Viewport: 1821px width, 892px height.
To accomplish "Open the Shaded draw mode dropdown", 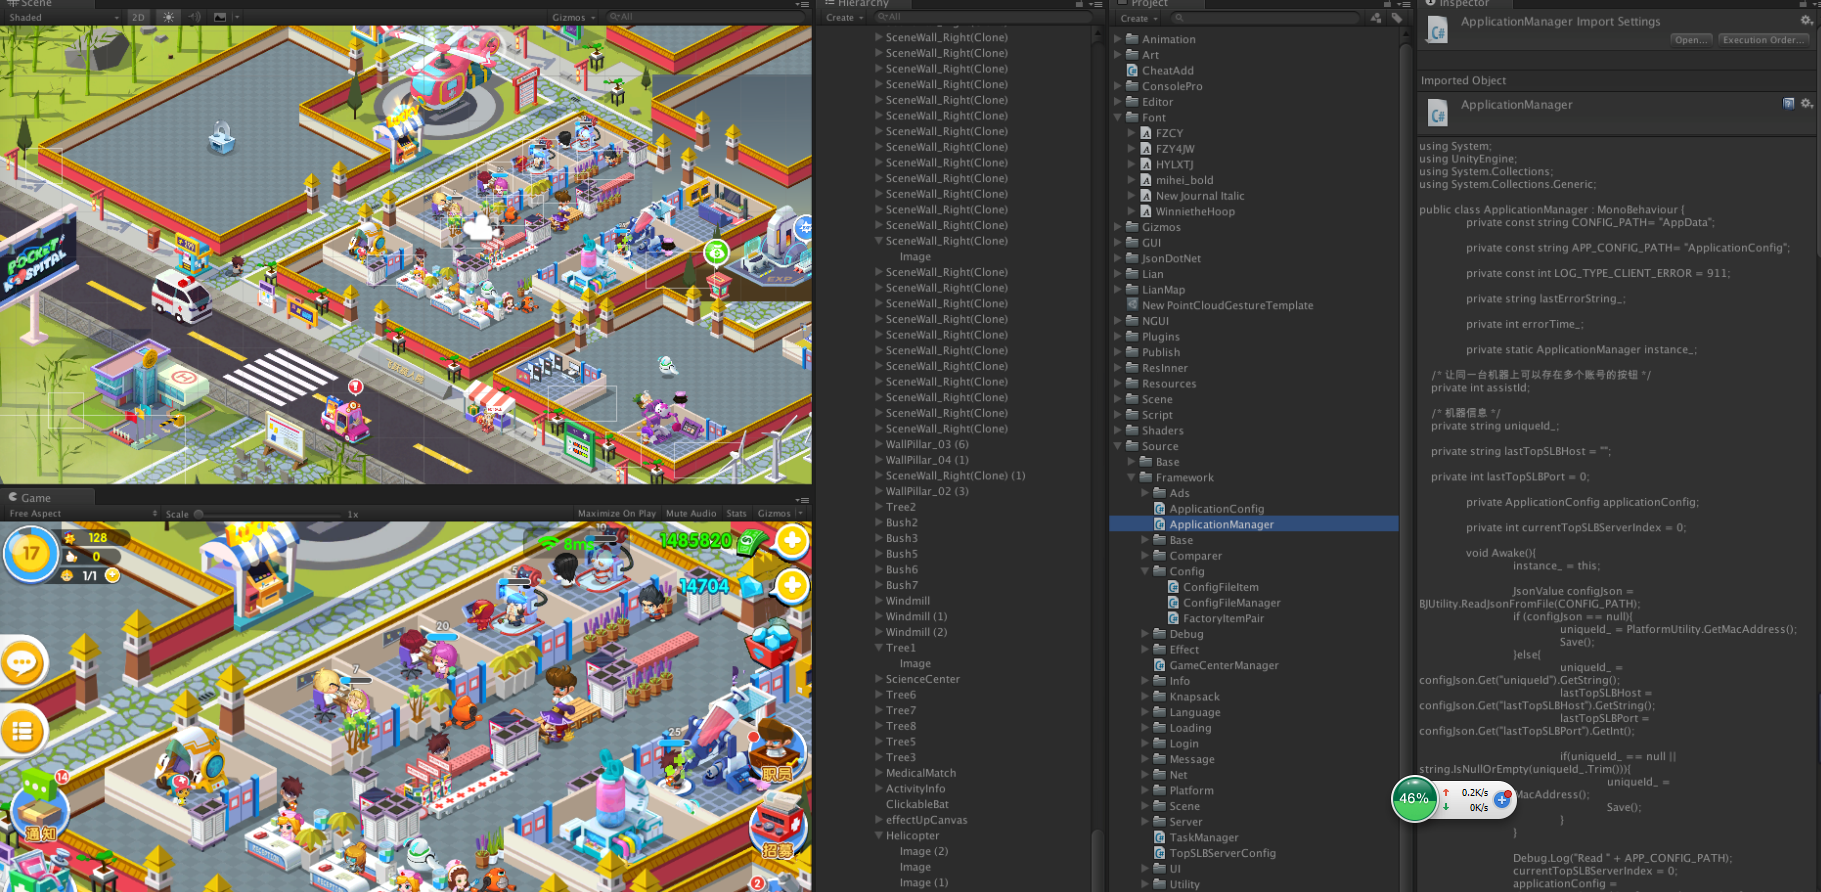I will click(64, 17).
